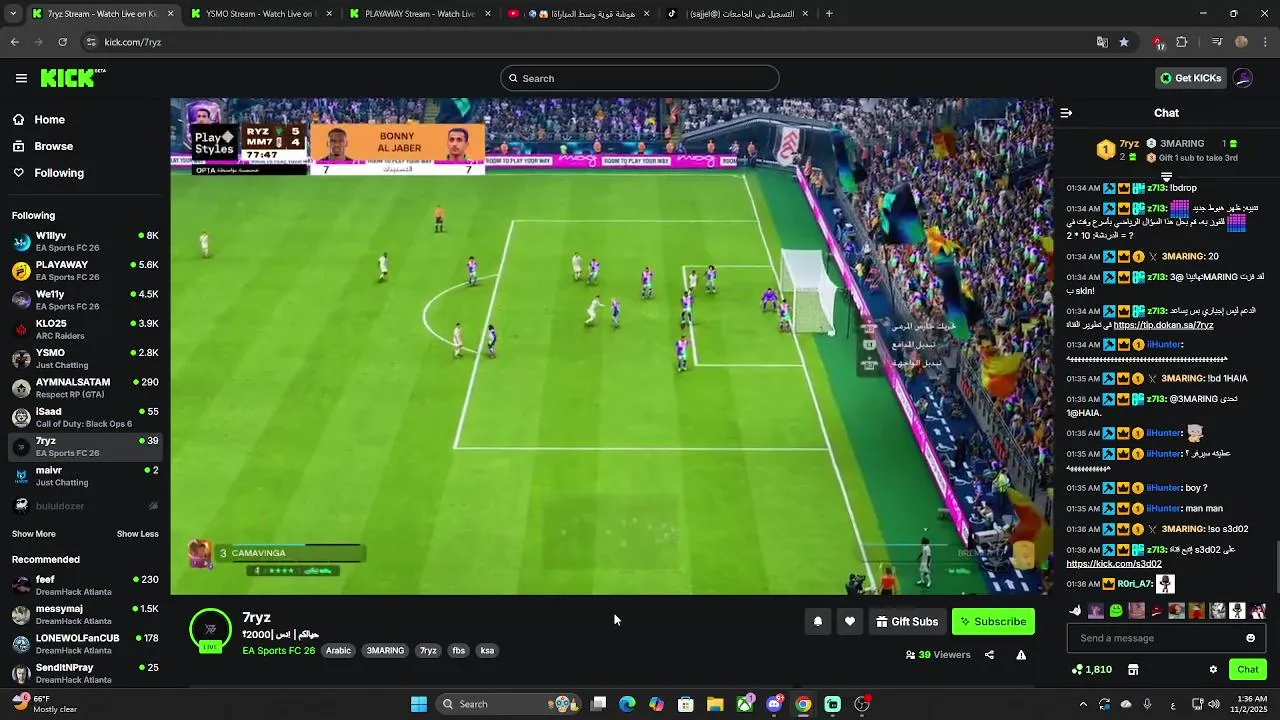
Task: Open PLAYAWAY channel in the following list
Action: coord(85,270)
